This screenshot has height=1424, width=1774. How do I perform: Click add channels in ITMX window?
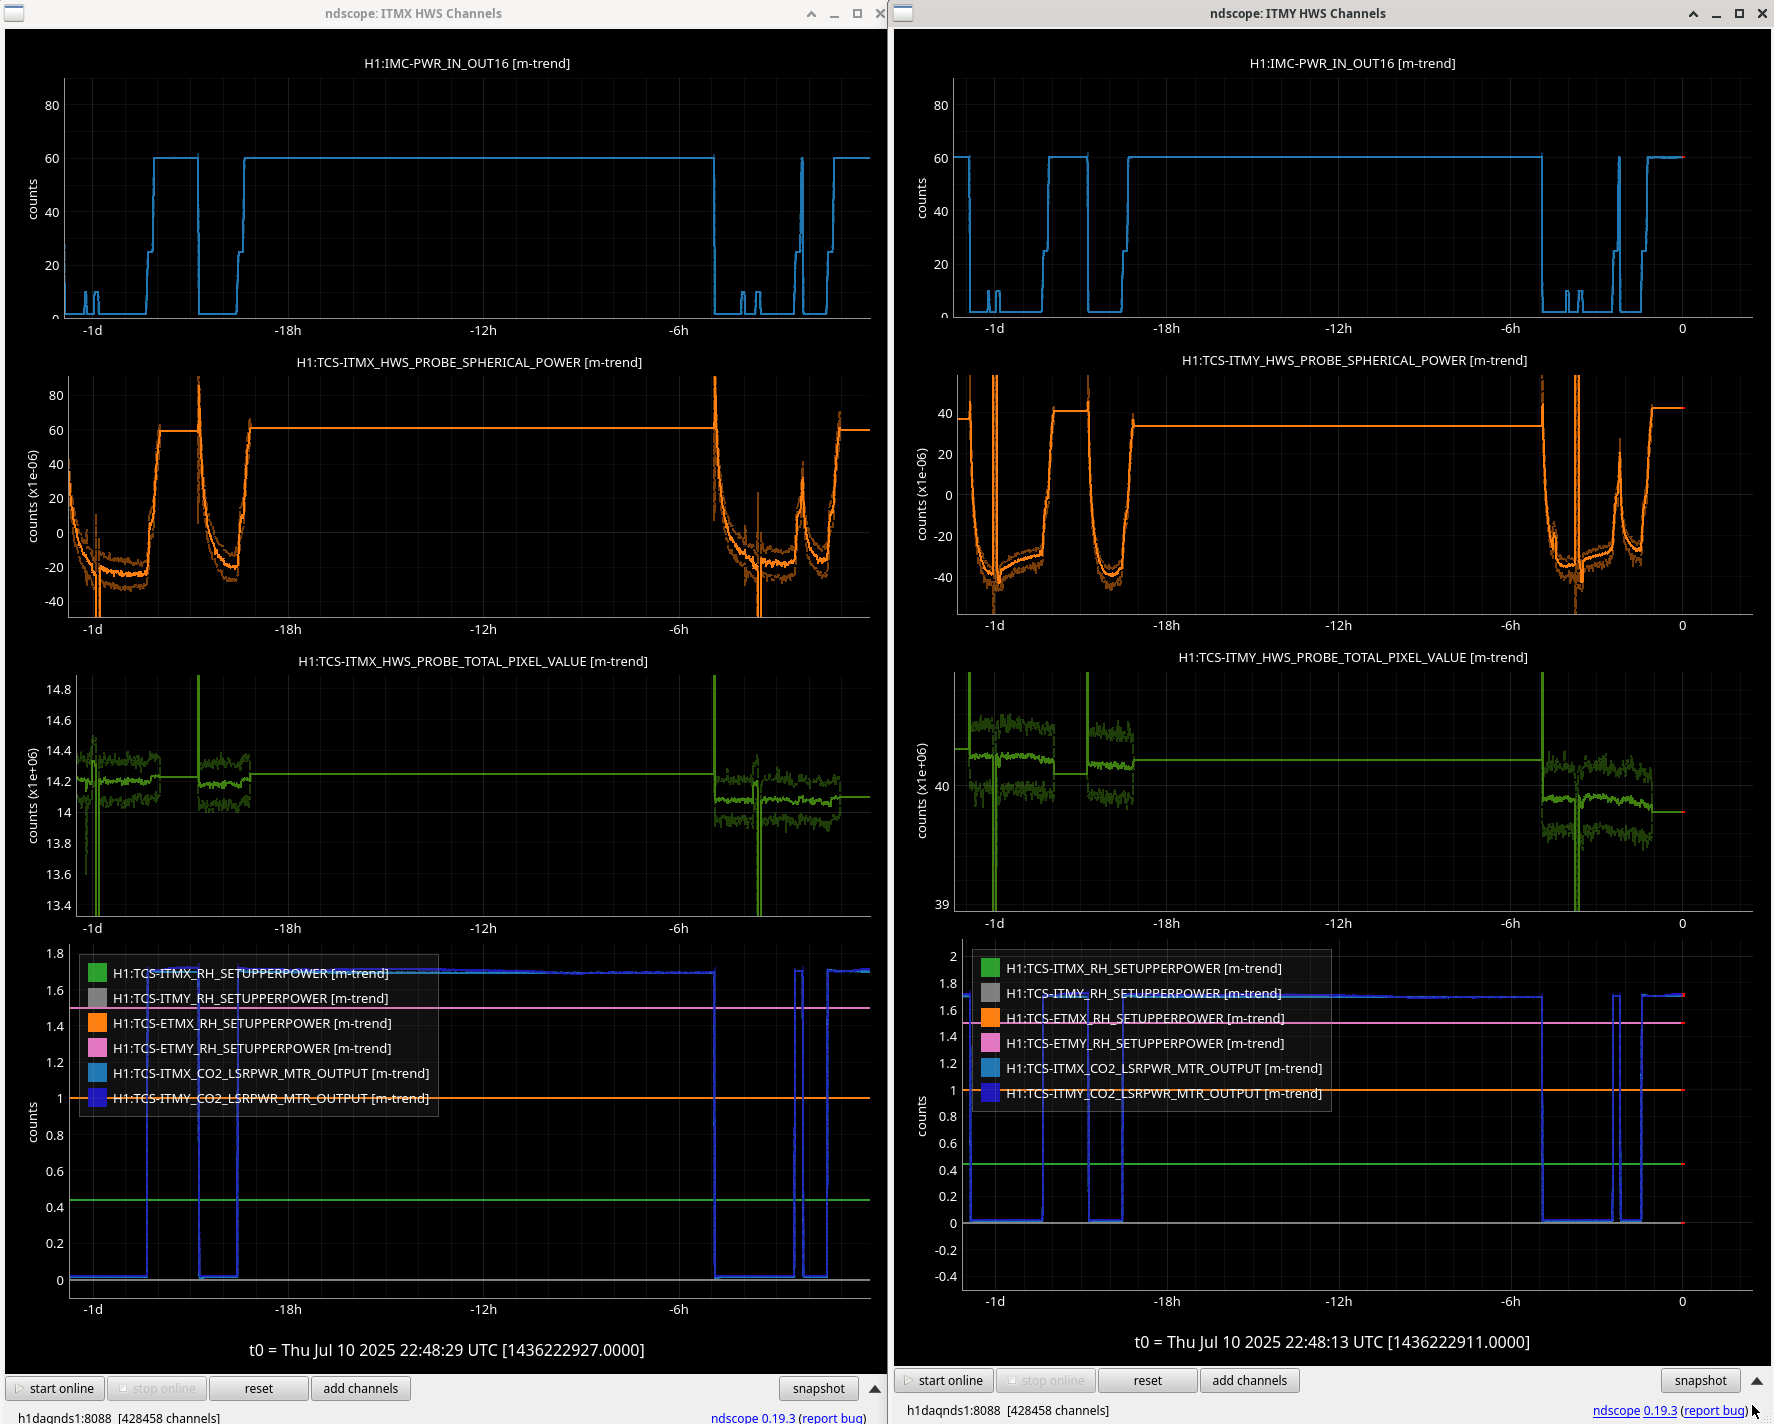coord(360,1388)
